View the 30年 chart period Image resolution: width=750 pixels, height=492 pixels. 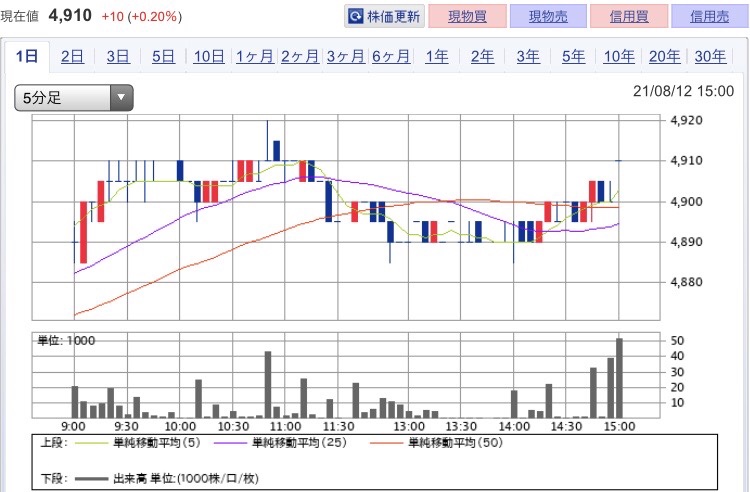point(710,56)
